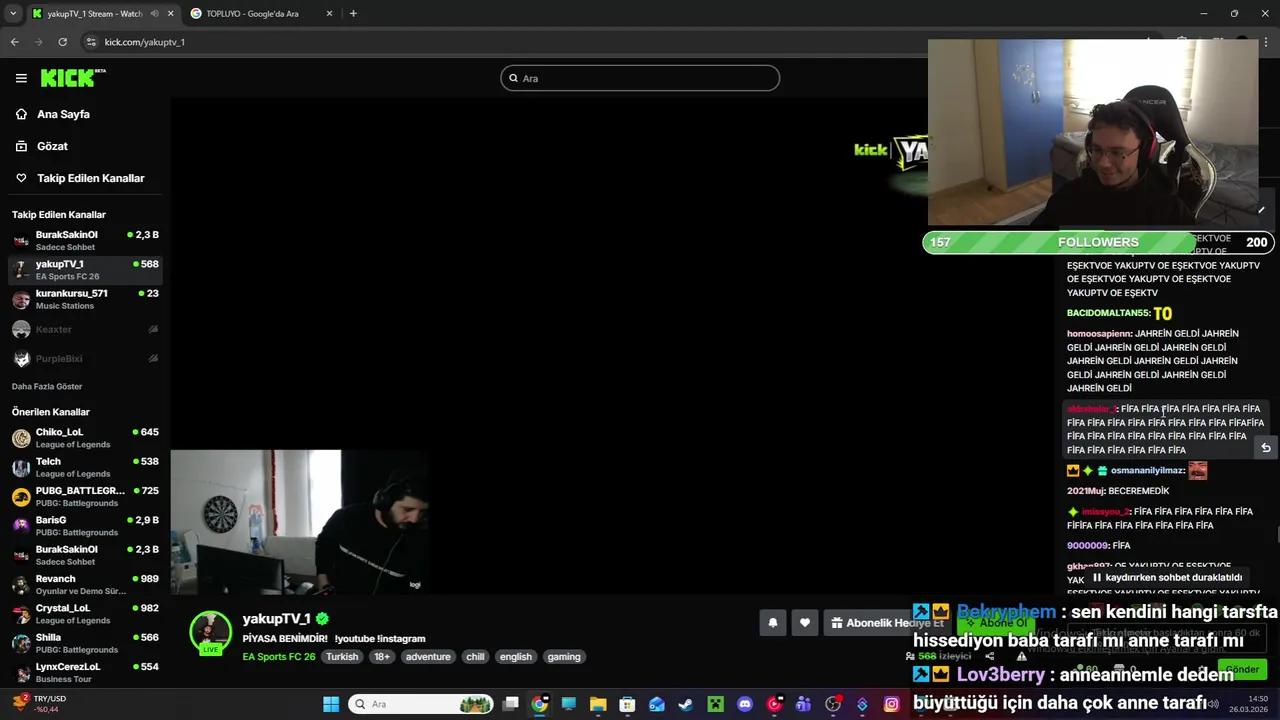
Task: Select the adventure tag
Action: [428, 657]
